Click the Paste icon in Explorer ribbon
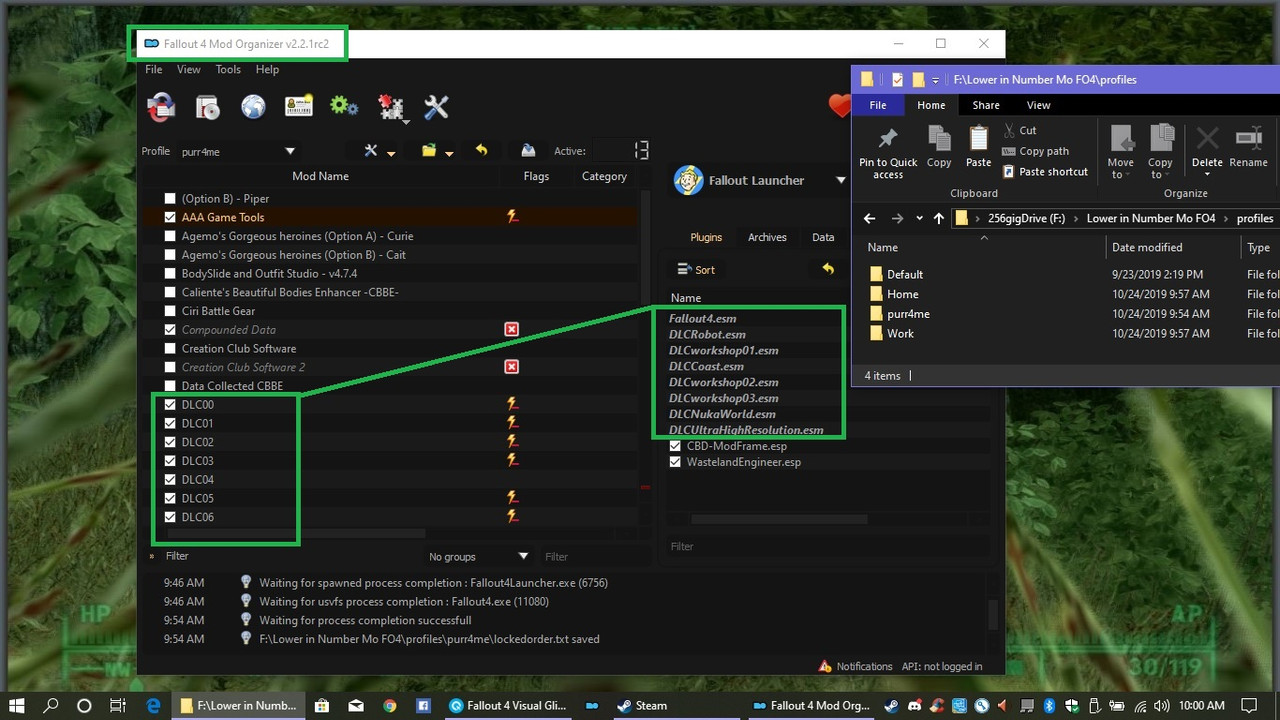 (x=979, y=147)
